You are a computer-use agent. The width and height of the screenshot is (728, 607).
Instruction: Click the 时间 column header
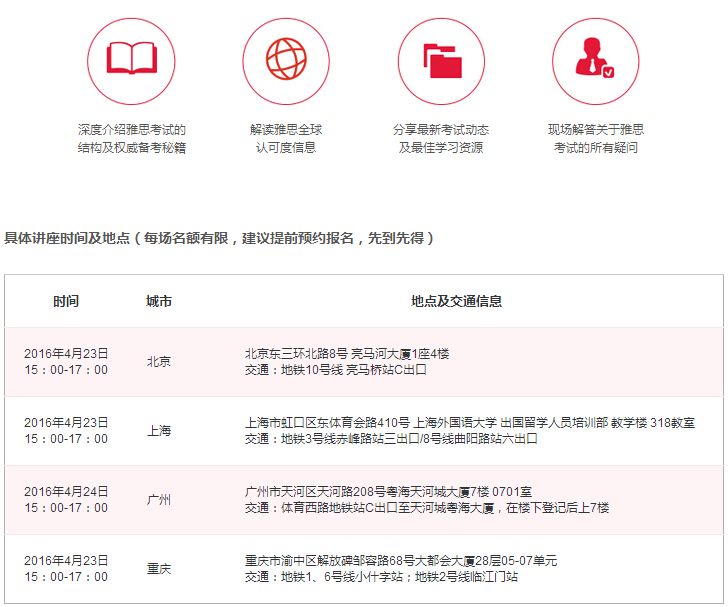(x=66, y=301)
